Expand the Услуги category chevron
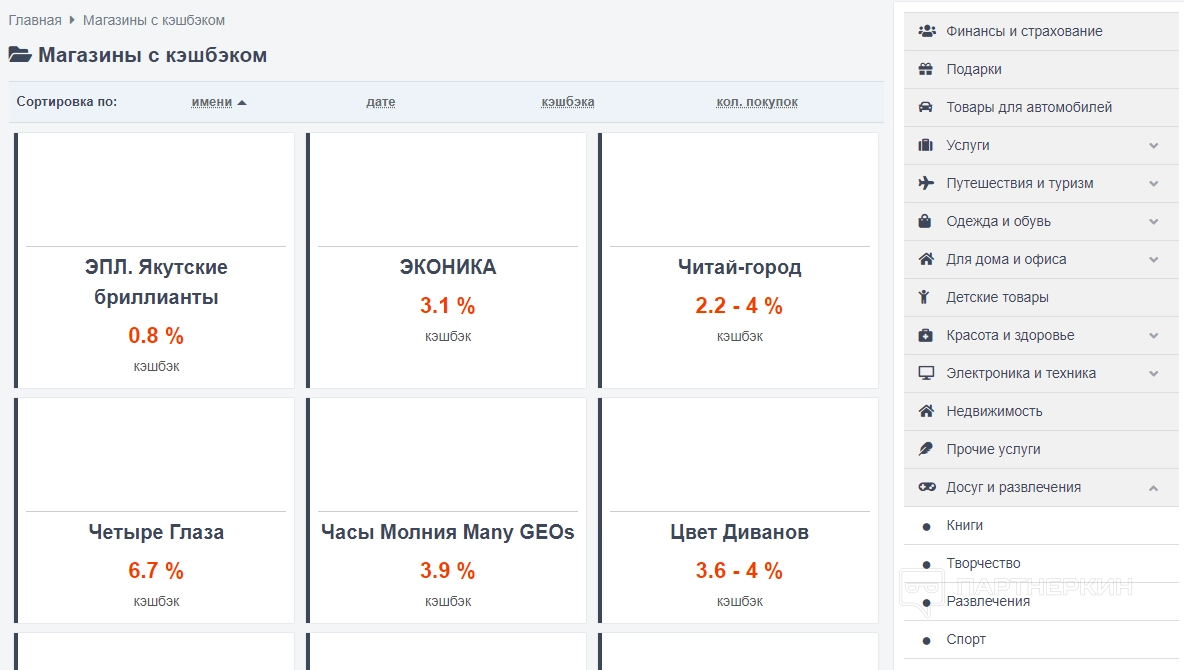 coord(1154,145)
